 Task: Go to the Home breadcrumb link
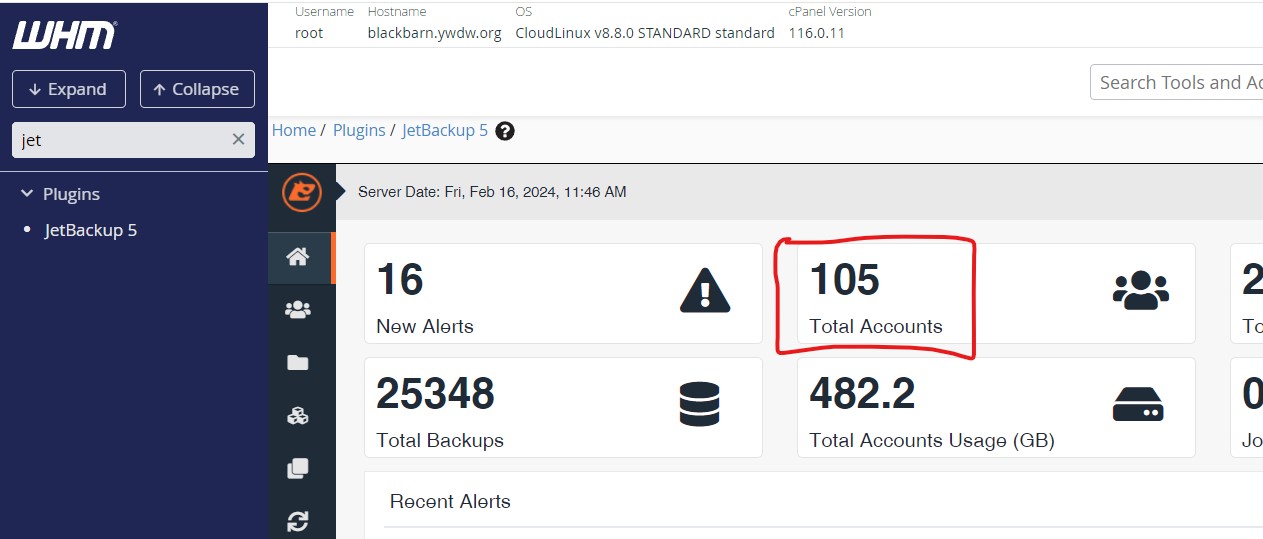294,130
